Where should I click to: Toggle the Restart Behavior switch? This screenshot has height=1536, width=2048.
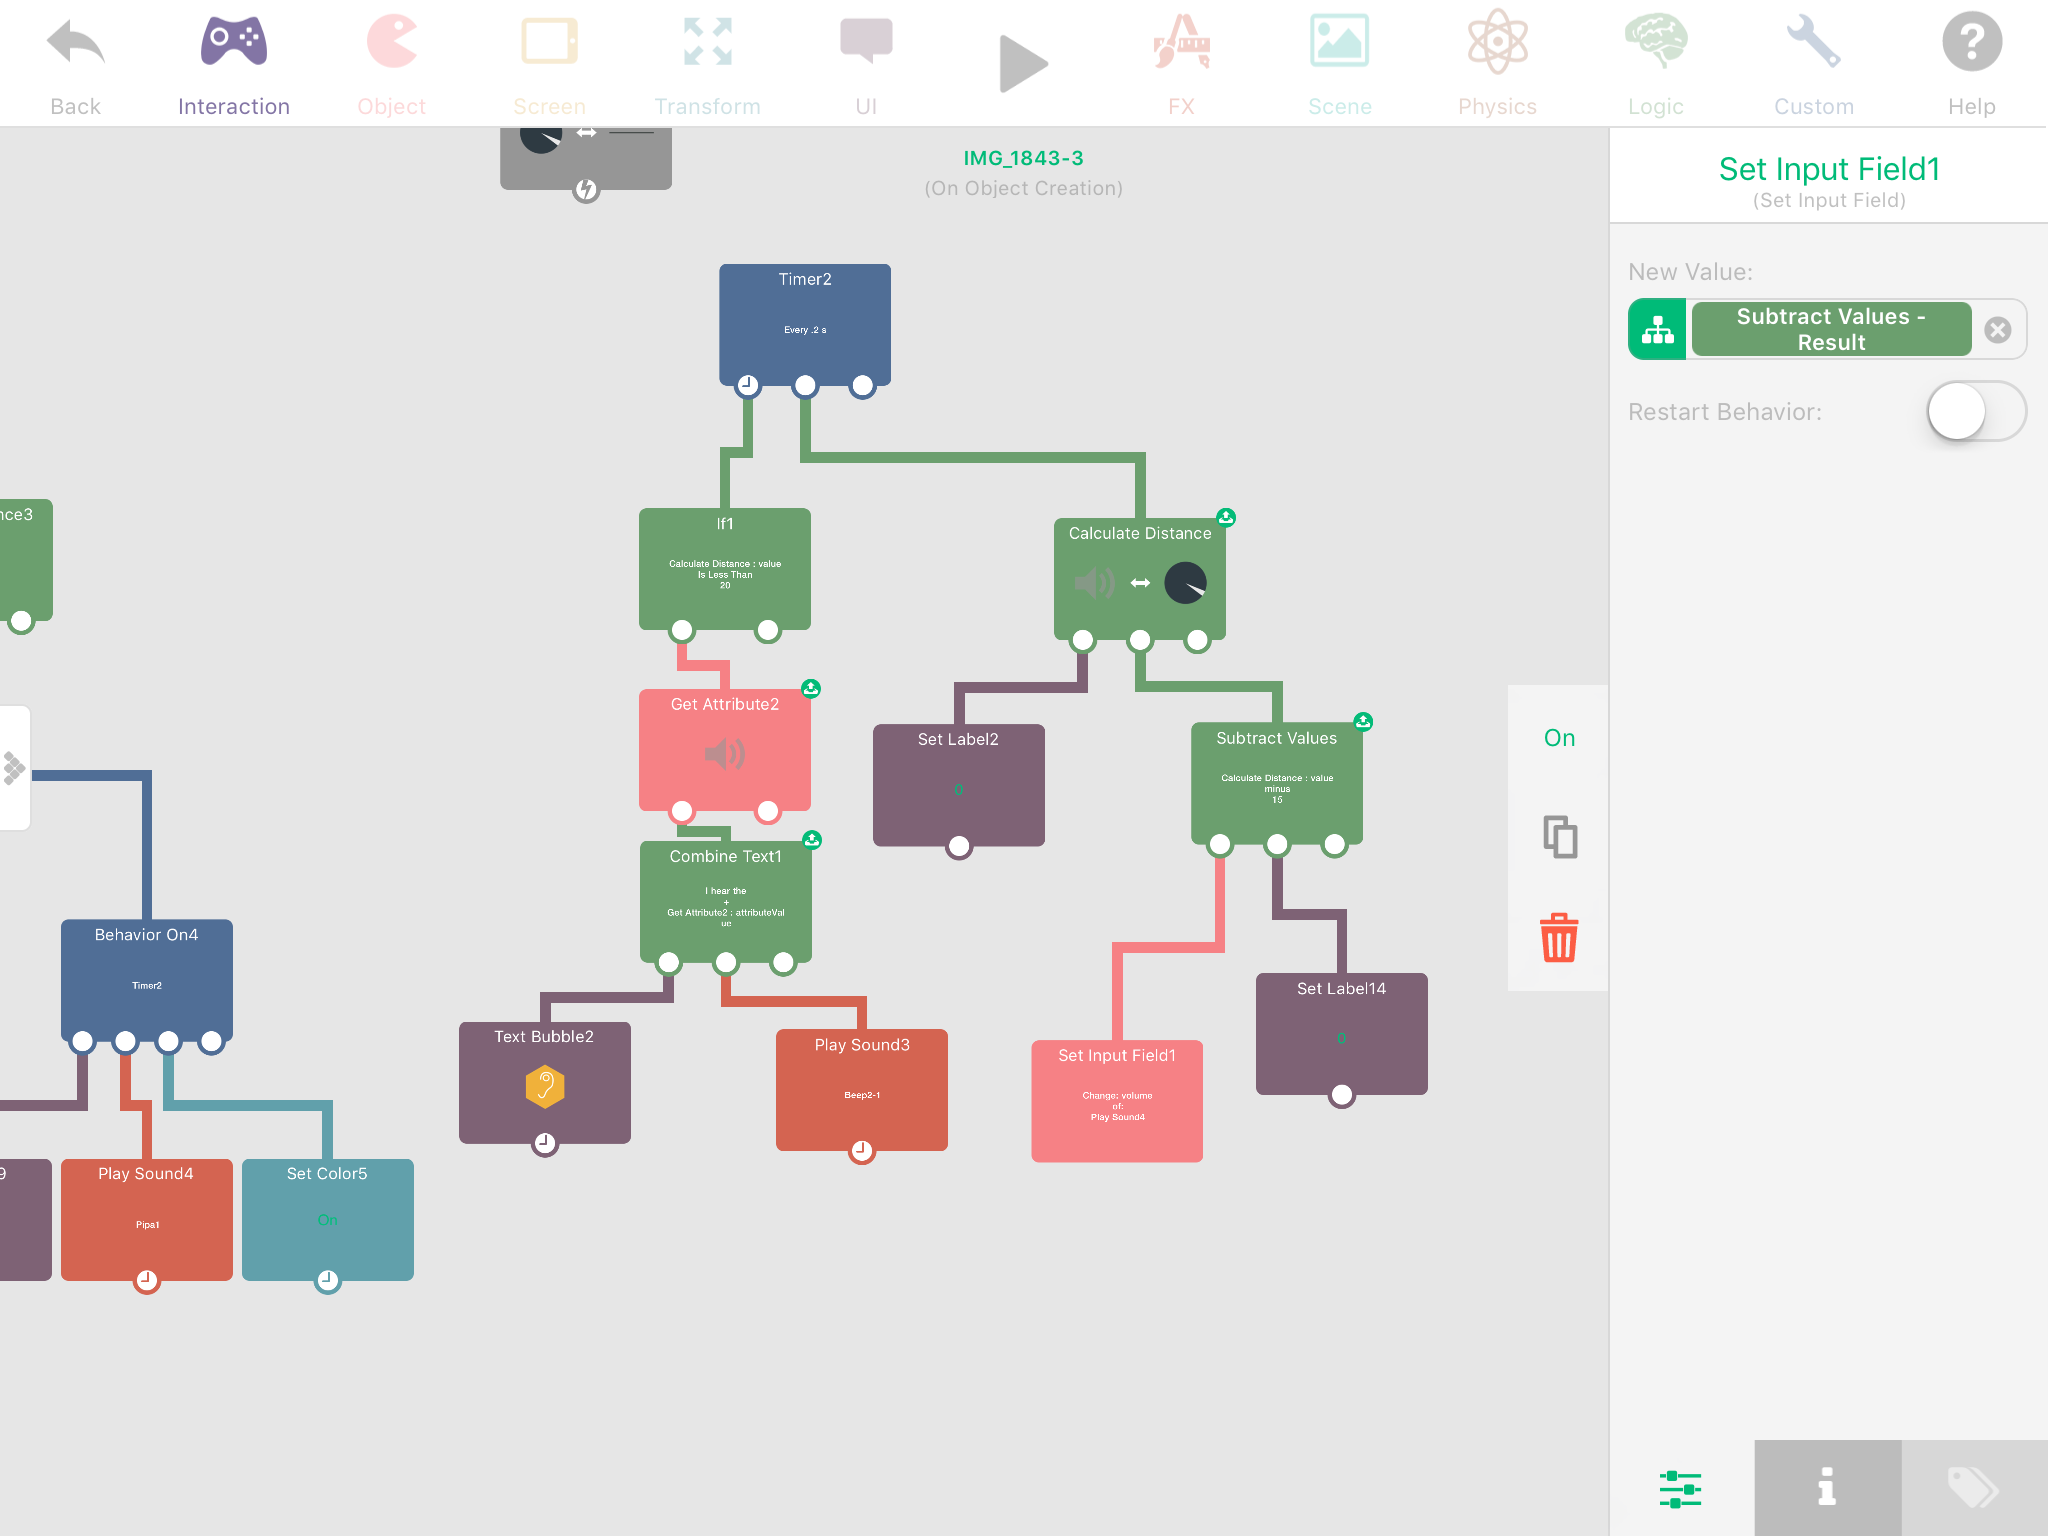pos(1975,411)
